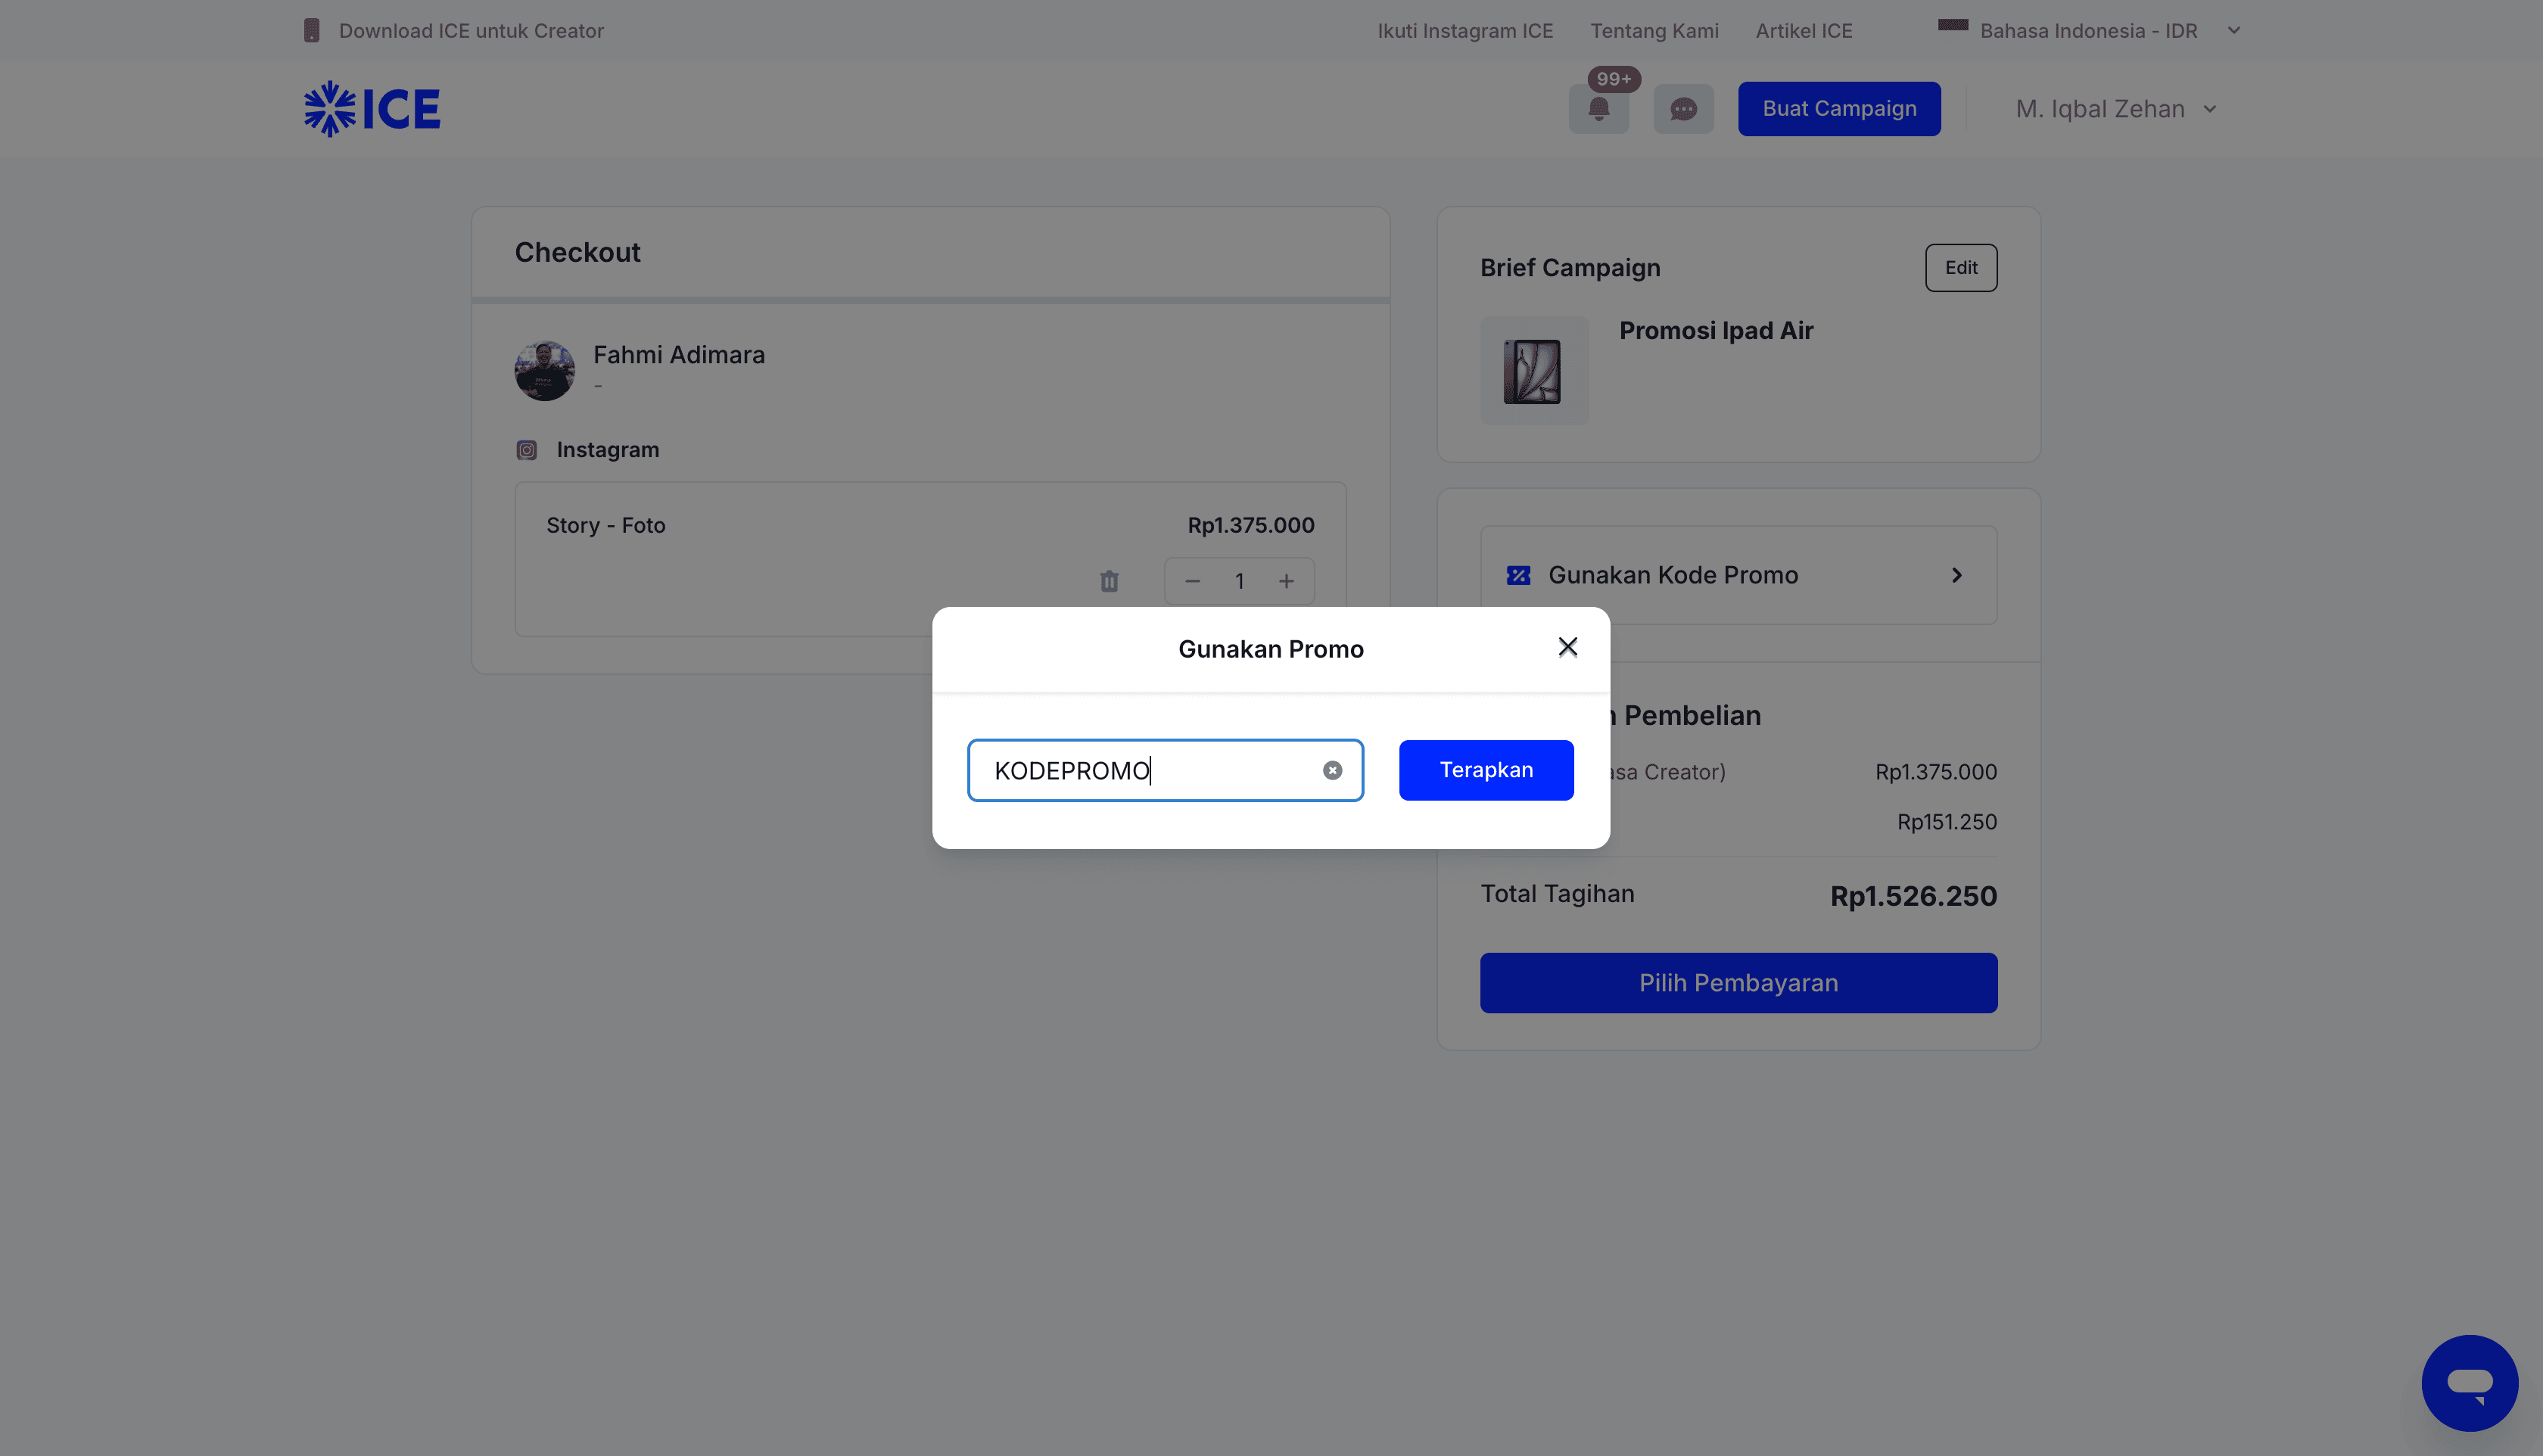Open Fahmi Adimara profile picture
2543x1456 pixels.
point(544,371)
